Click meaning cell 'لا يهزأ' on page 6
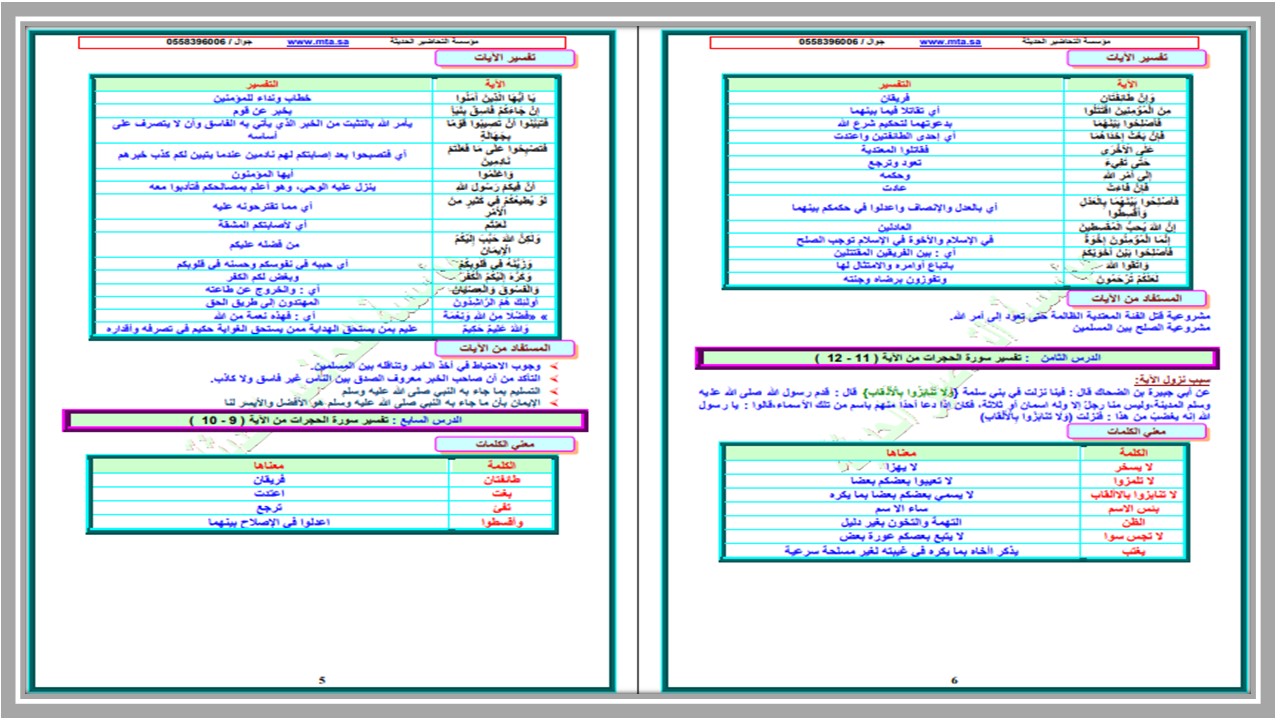 pyautogui.click(x=901, y=468)
